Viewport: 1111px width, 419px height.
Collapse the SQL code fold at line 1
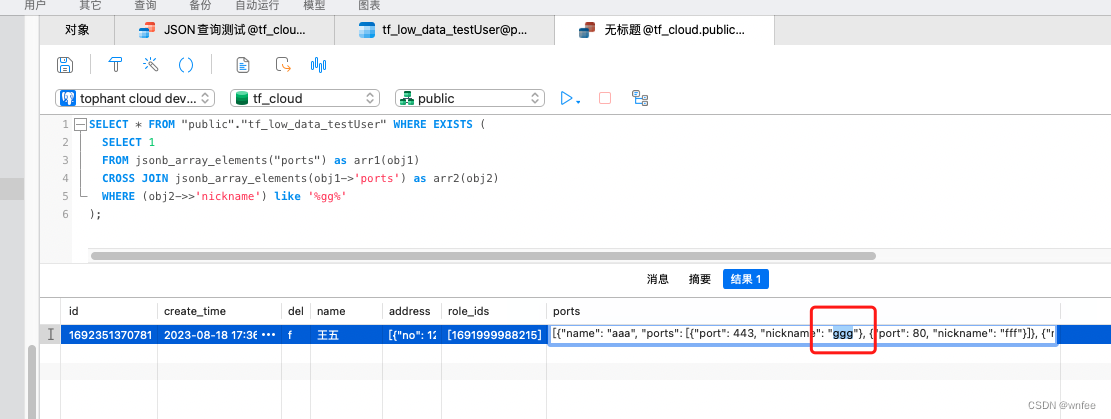(80, 124)
